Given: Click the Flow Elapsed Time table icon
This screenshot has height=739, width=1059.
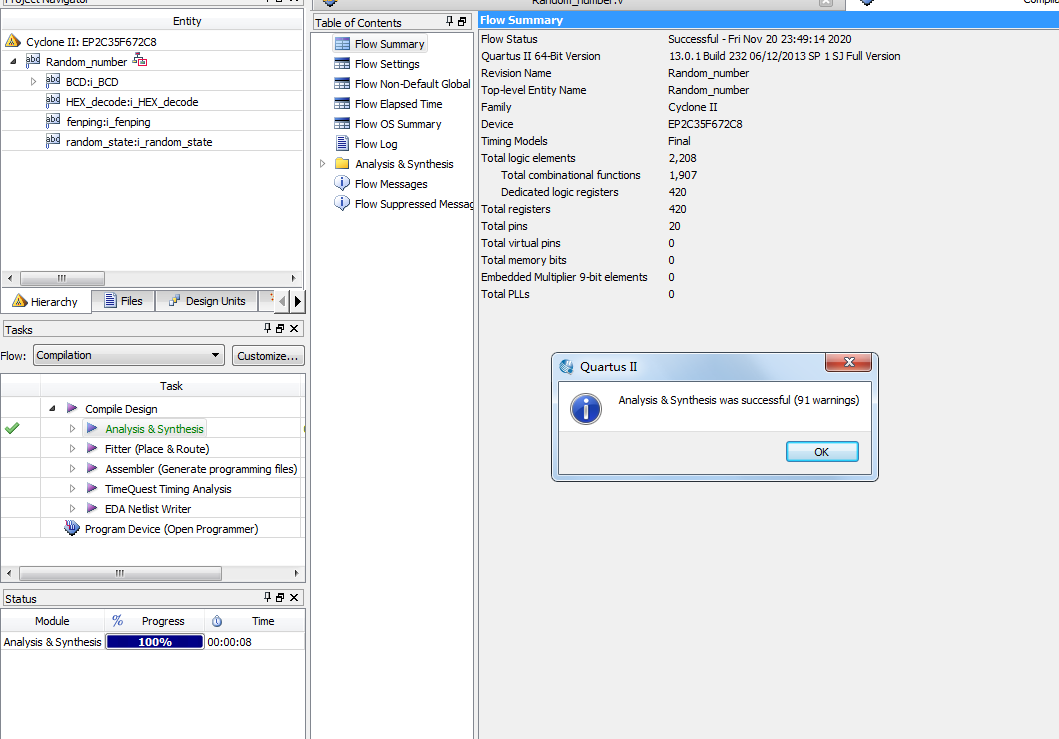Looking at the screenshot, I should (342, 104).
